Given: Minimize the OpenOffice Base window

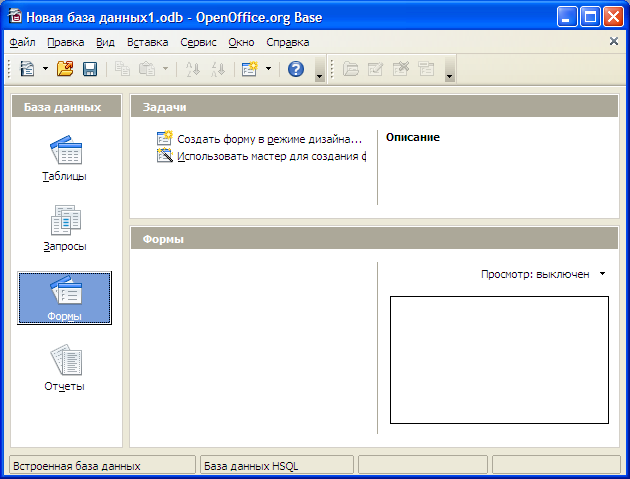Looking at the screenshot, I should coord(567,17).
